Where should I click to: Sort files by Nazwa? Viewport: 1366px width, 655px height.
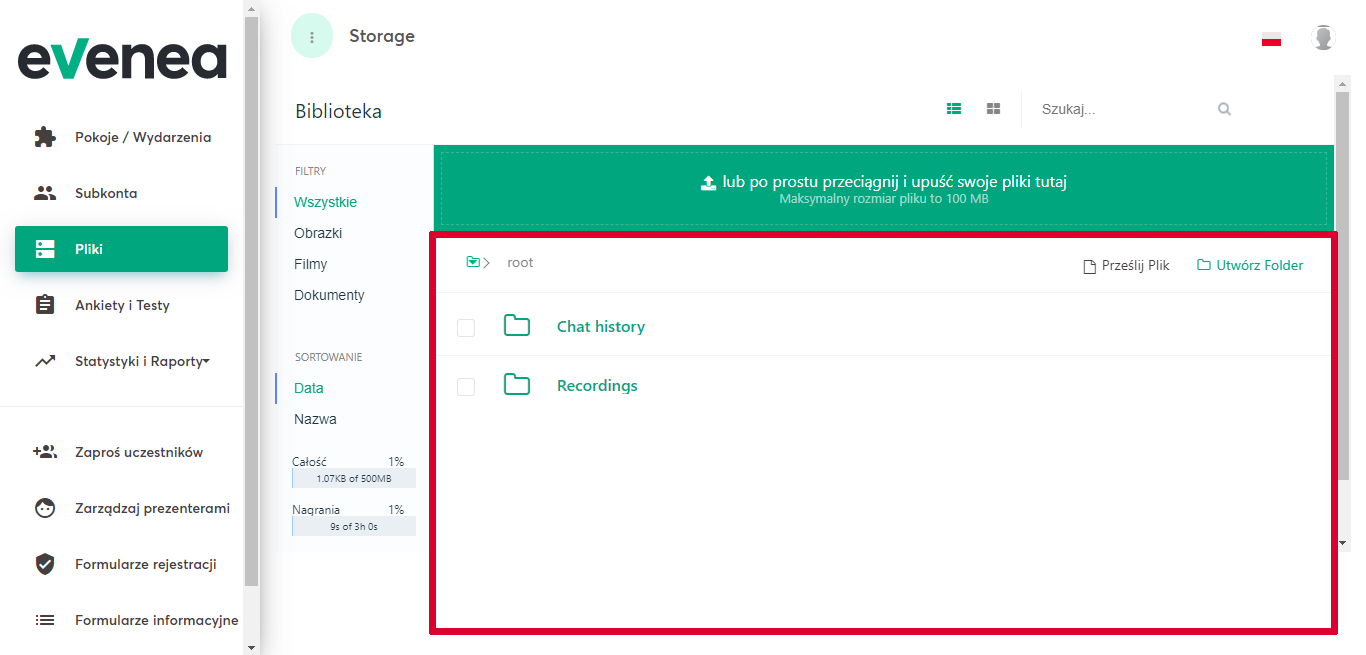click(x=315, y=419)
